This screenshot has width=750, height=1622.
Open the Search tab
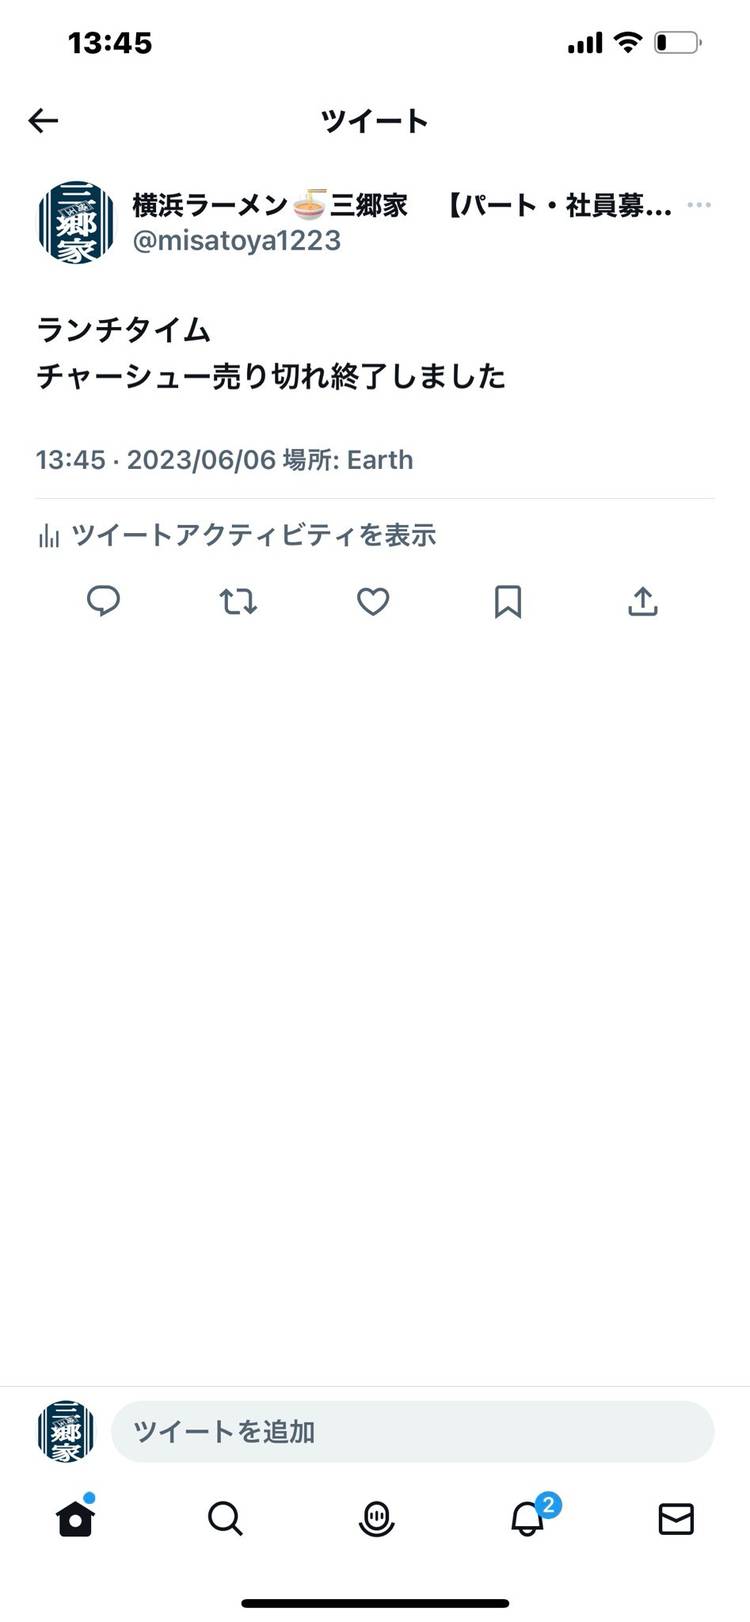tap(225, 1519)
